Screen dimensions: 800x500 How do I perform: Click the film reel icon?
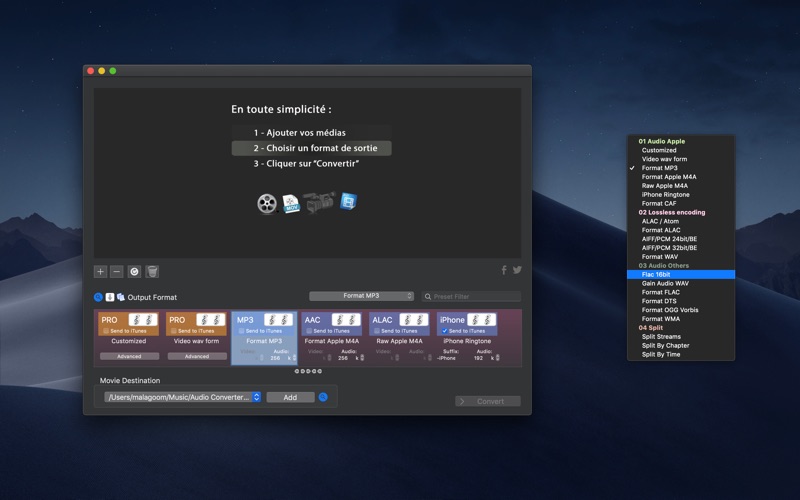pos(267,204)
